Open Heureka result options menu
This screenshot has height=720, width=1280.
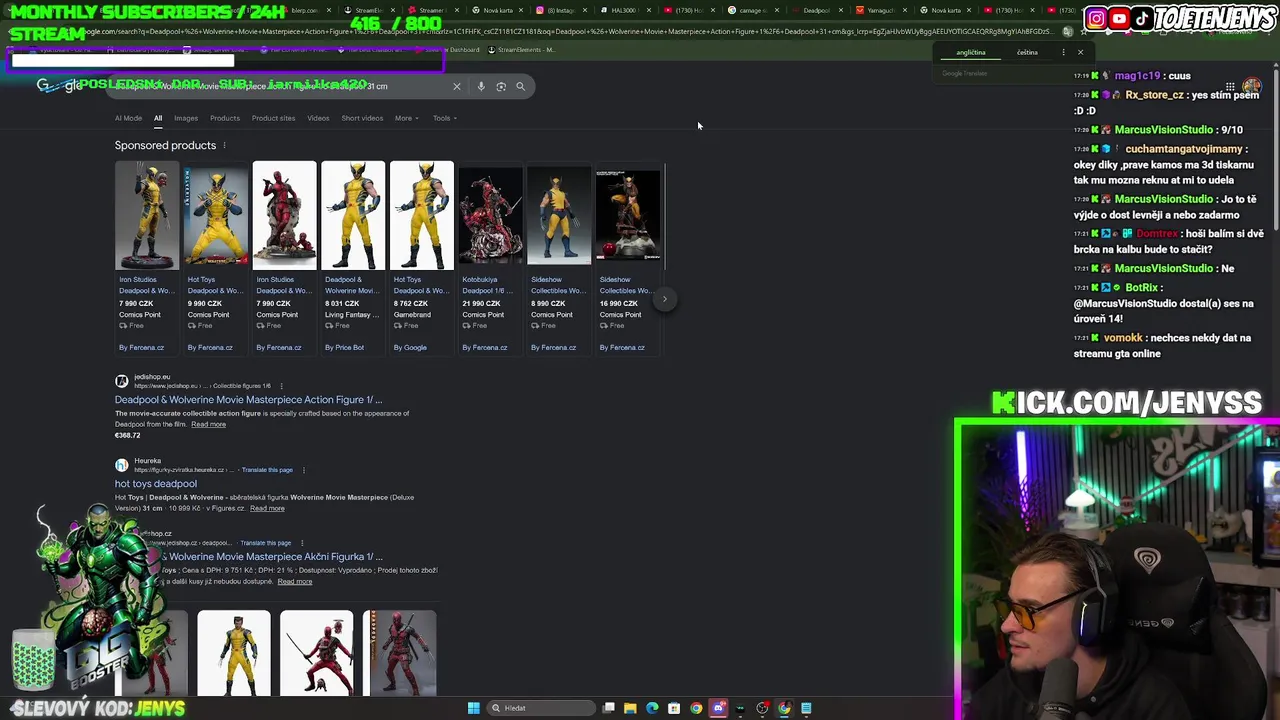[x=303, y=470]
